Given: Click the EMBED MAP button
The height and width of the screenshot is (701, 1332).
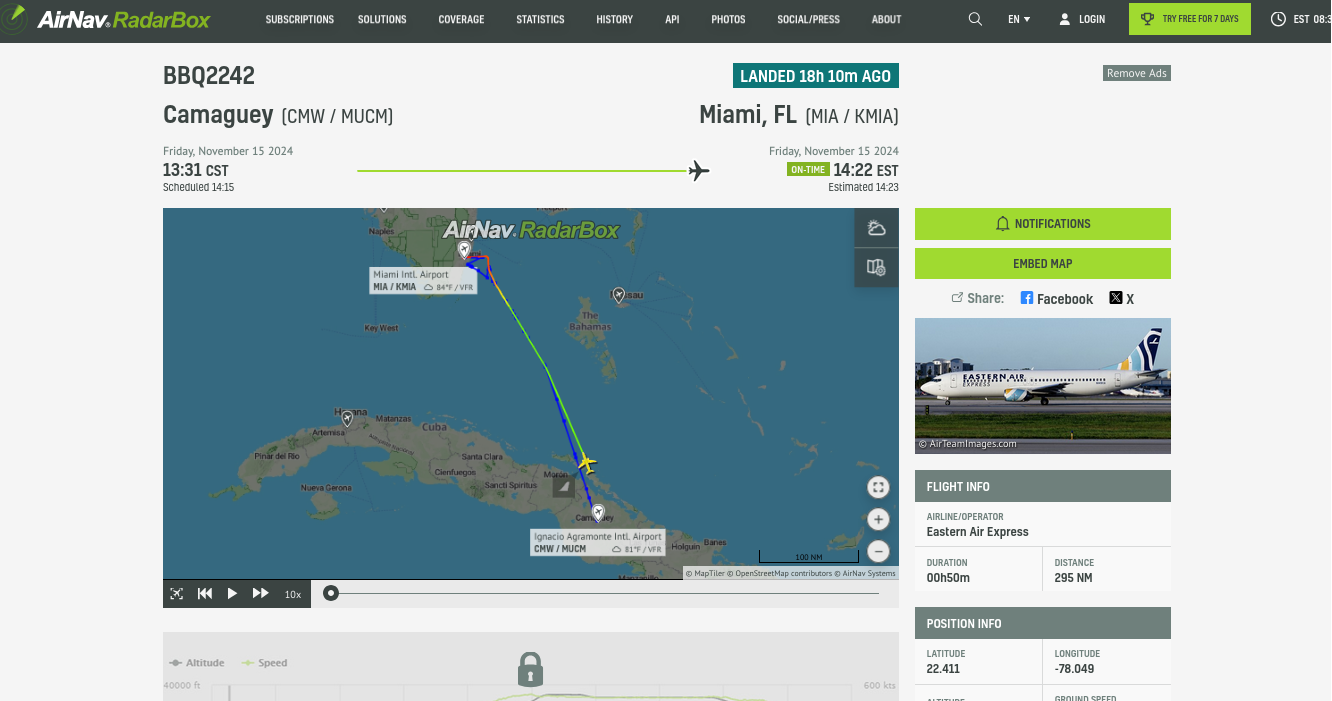Looking at the screenshot, I should pos(1042,263).
